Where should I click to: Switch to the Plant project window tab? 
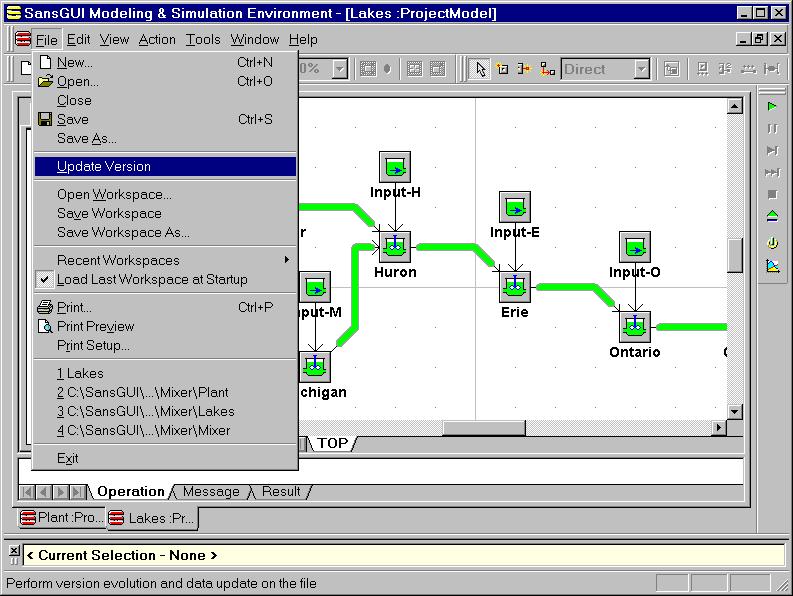click(61, 518)
